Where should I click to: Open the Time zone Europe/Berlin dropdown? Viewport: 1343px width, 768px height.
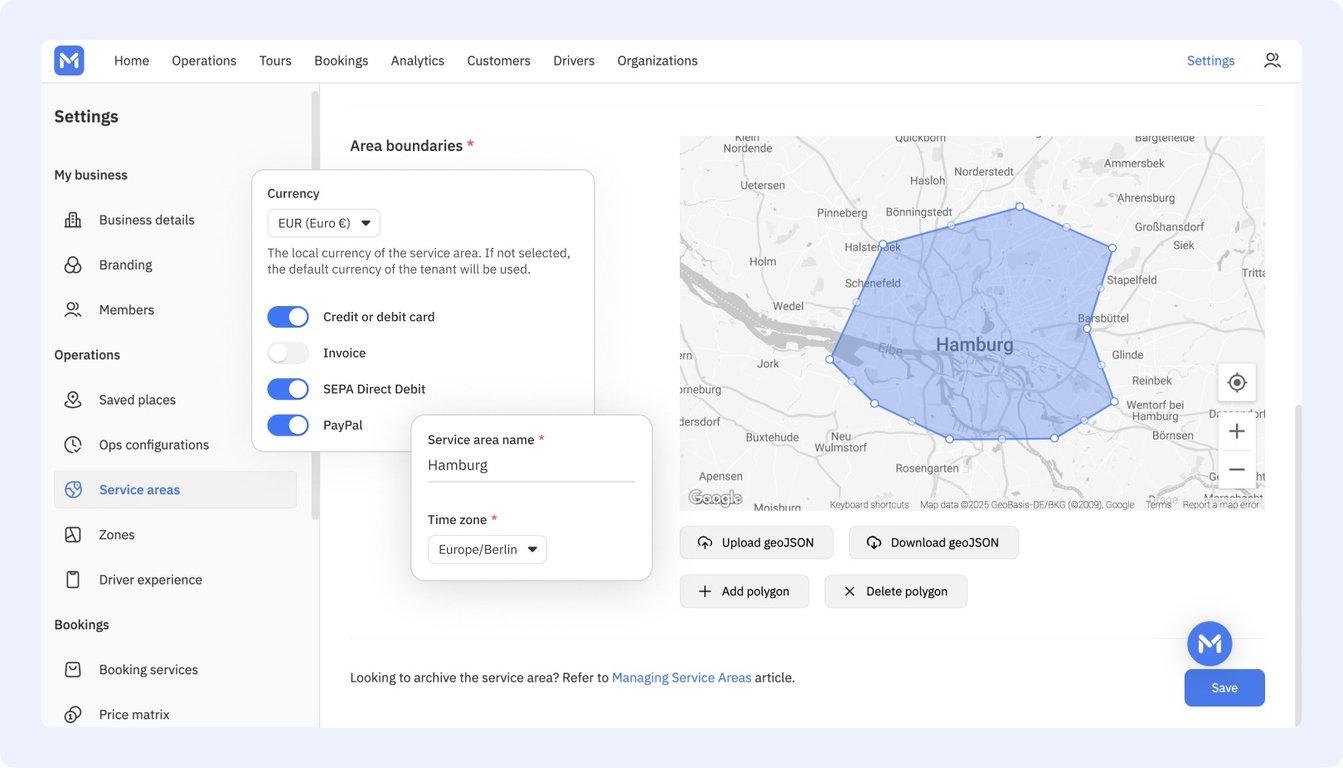pos(487,549)
